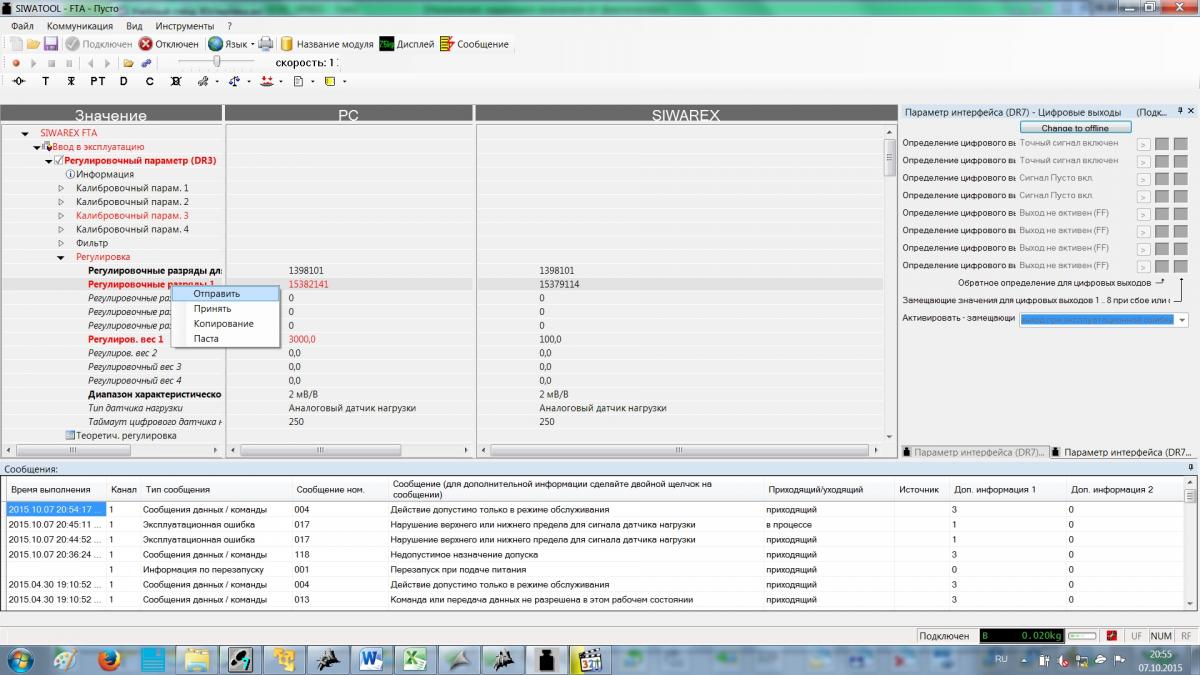Click the small folder icon beside recording controls
This screenshot has height=675, width=1200.
point(128,63)
